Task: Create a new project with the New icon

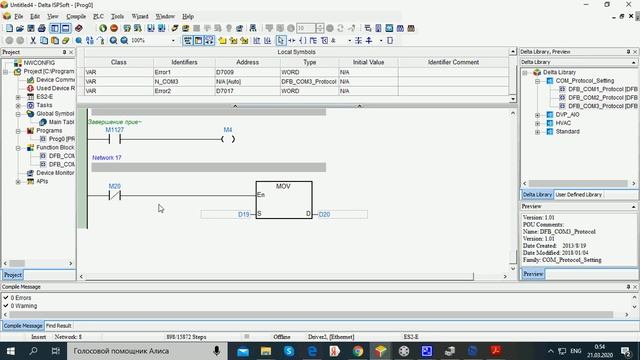Action: [x=9, y=28]
